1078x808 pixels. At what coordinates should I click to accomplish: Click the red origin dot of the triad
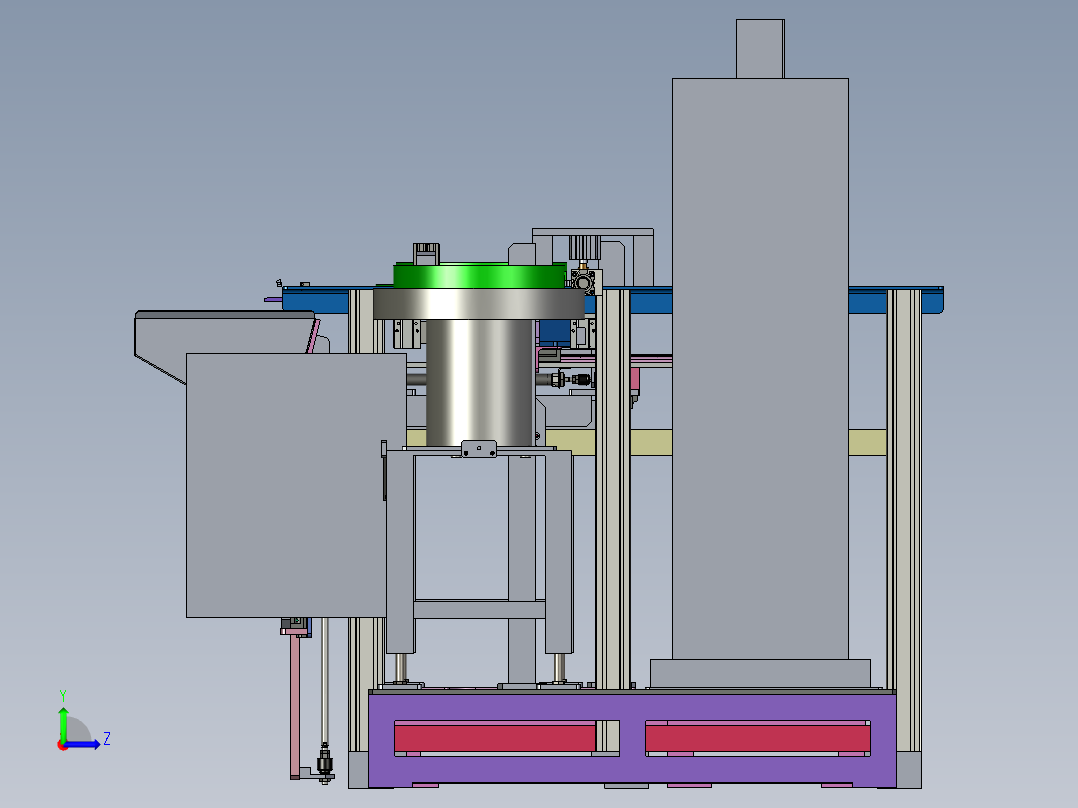click(62, 745)
